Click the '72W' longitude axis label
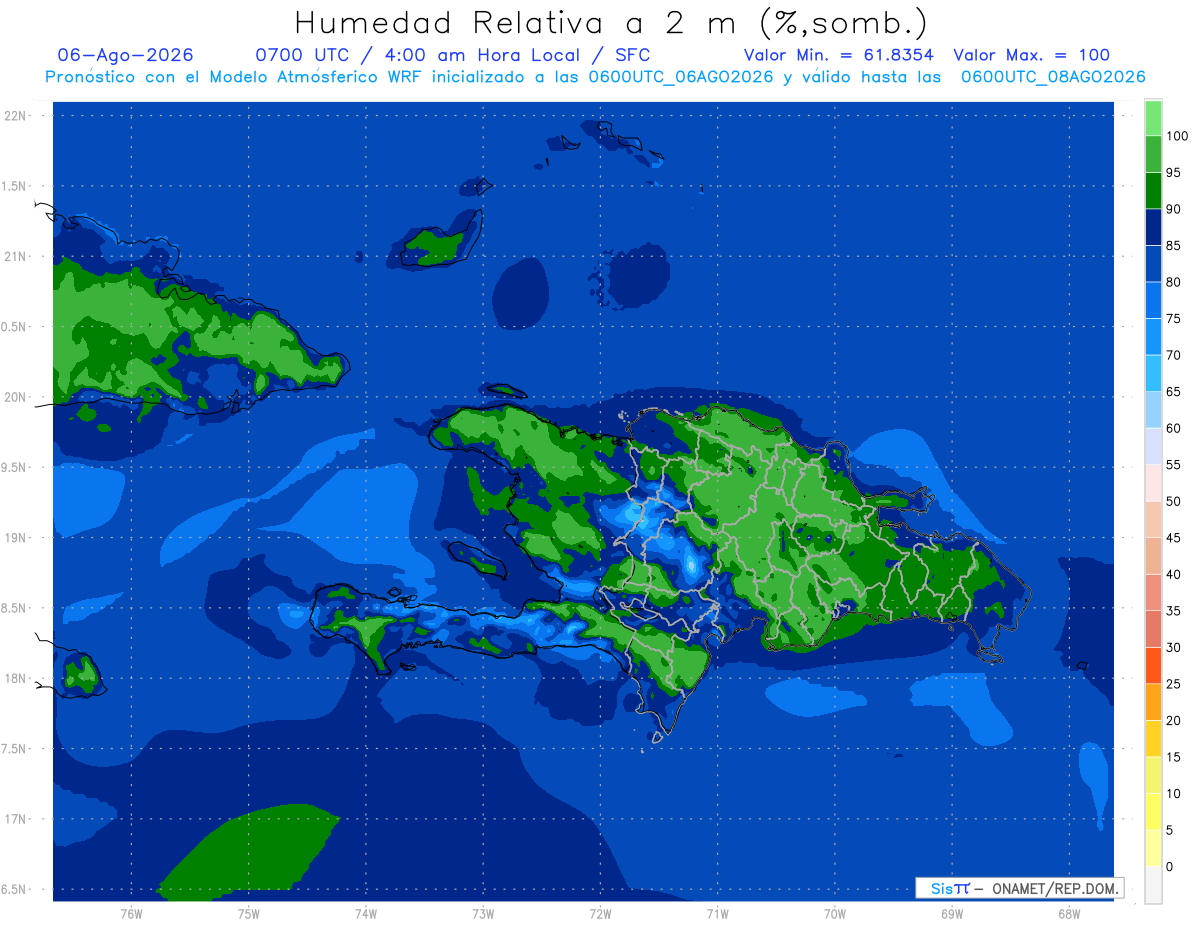 click(600, 914)
